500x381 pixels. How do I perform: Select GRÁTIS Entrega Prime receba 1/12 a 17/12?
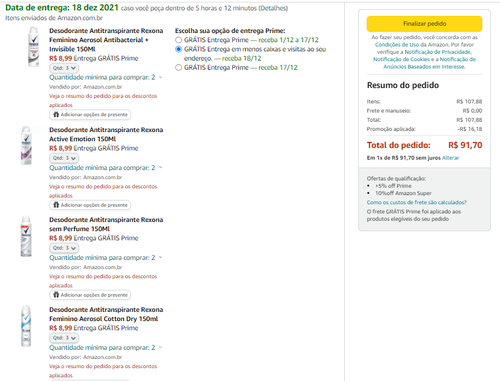pos(179,40)
